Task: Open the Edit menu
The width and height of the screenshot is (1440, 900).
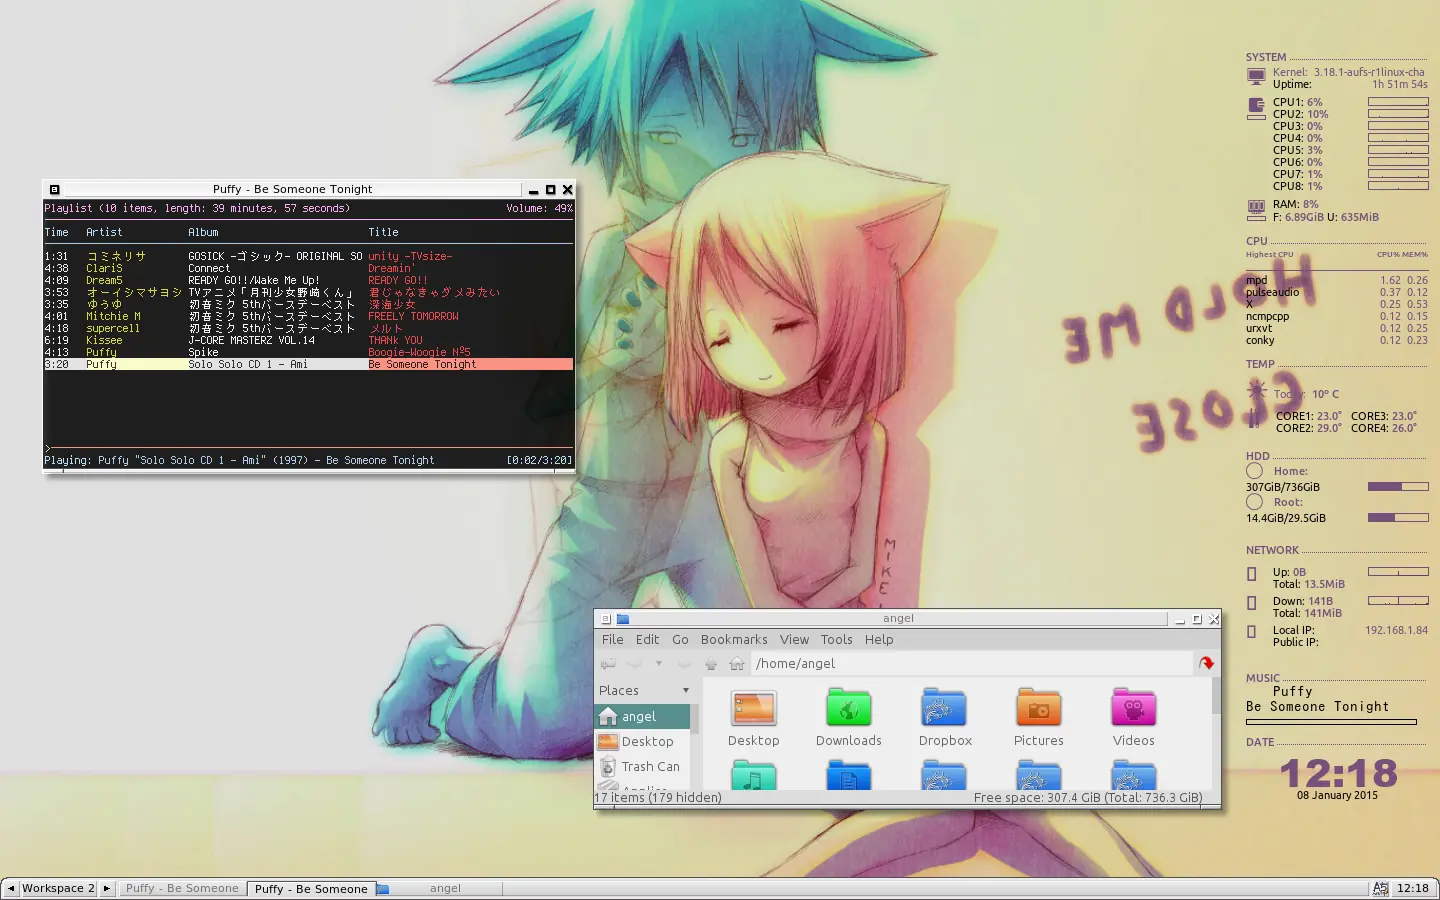Action: (648, 640)
